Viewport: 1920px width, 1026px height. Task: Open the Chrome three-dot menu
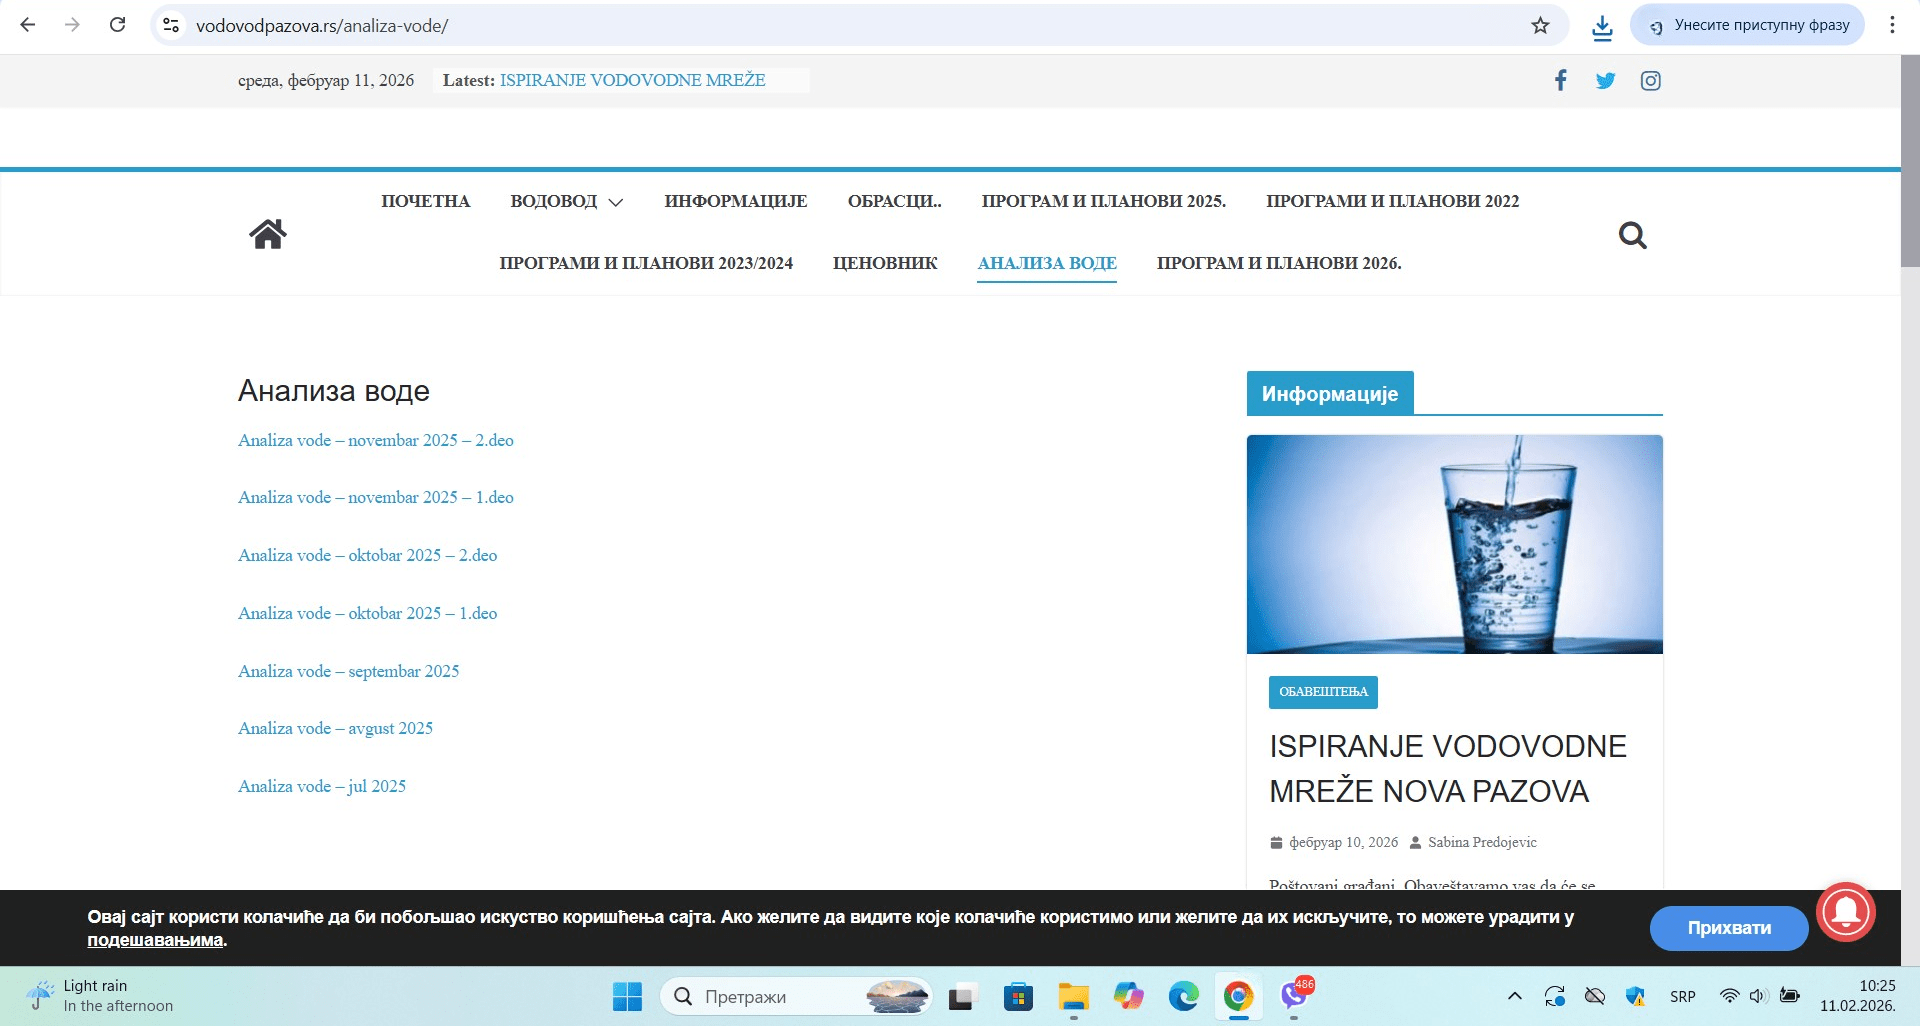[1892, 25]
